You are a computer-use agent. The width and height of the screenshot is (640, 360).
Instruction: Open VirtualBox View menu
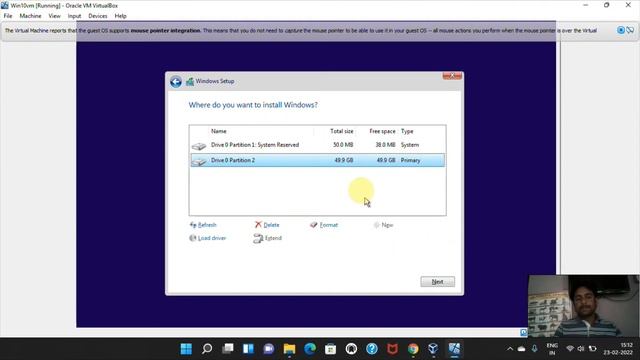point(54,16)
